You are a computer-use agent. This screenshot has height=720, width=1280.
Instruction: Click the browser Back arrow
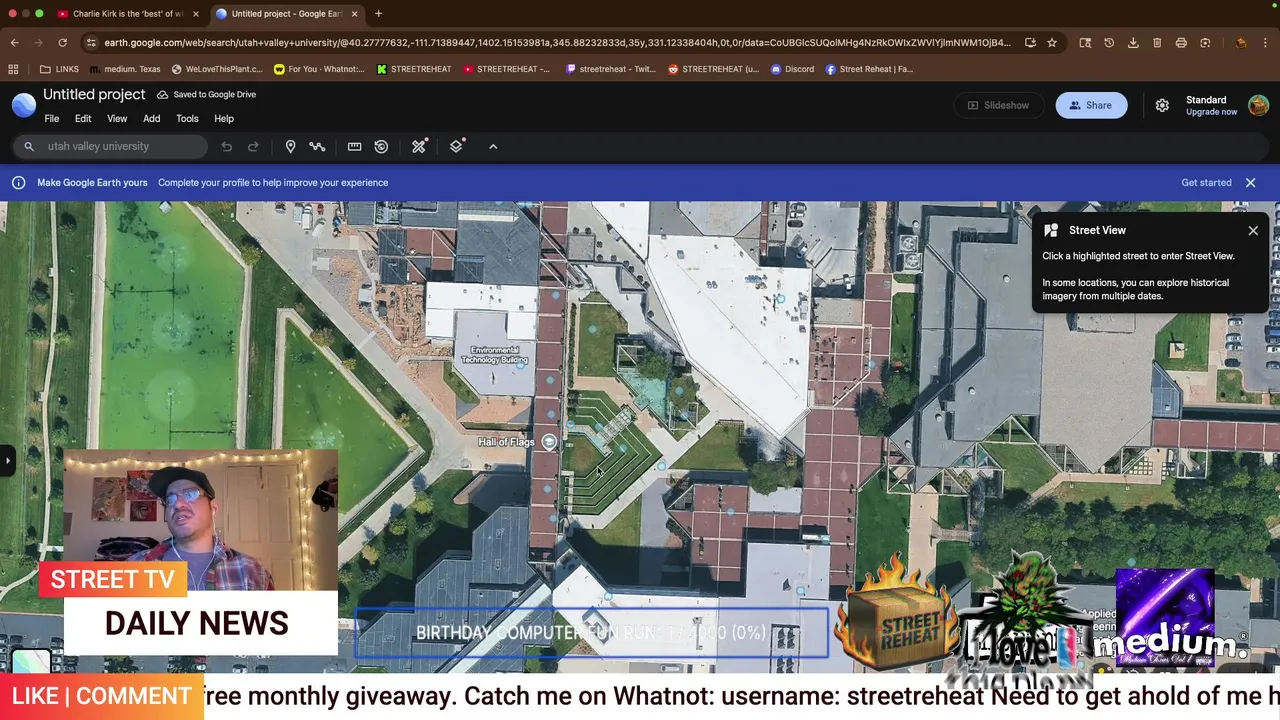tap(14, 43)
